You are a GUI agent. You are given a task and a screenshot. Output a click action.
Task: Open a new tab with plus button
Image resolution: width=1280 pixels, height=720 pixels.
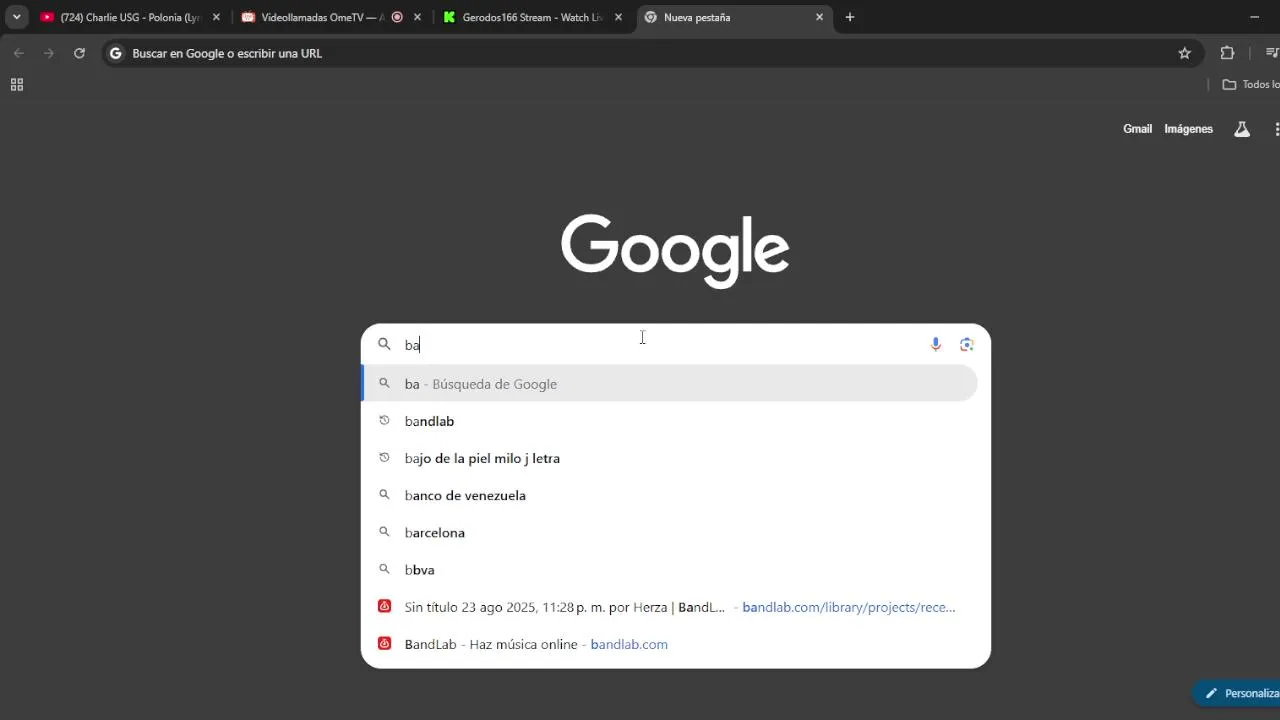(x=850, y=17)
